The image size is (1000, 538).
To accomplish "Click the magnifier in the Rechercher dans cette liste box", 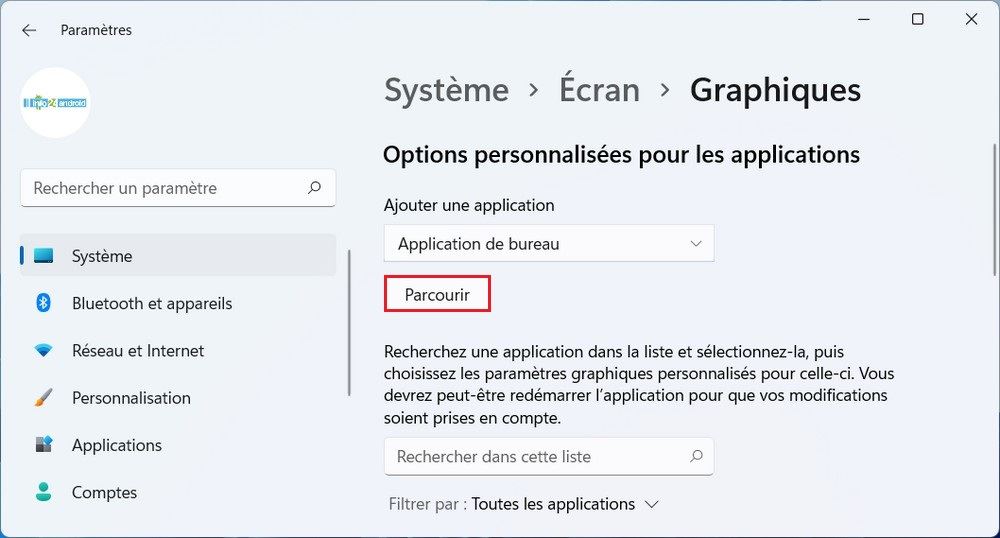I will pos(696,456).
